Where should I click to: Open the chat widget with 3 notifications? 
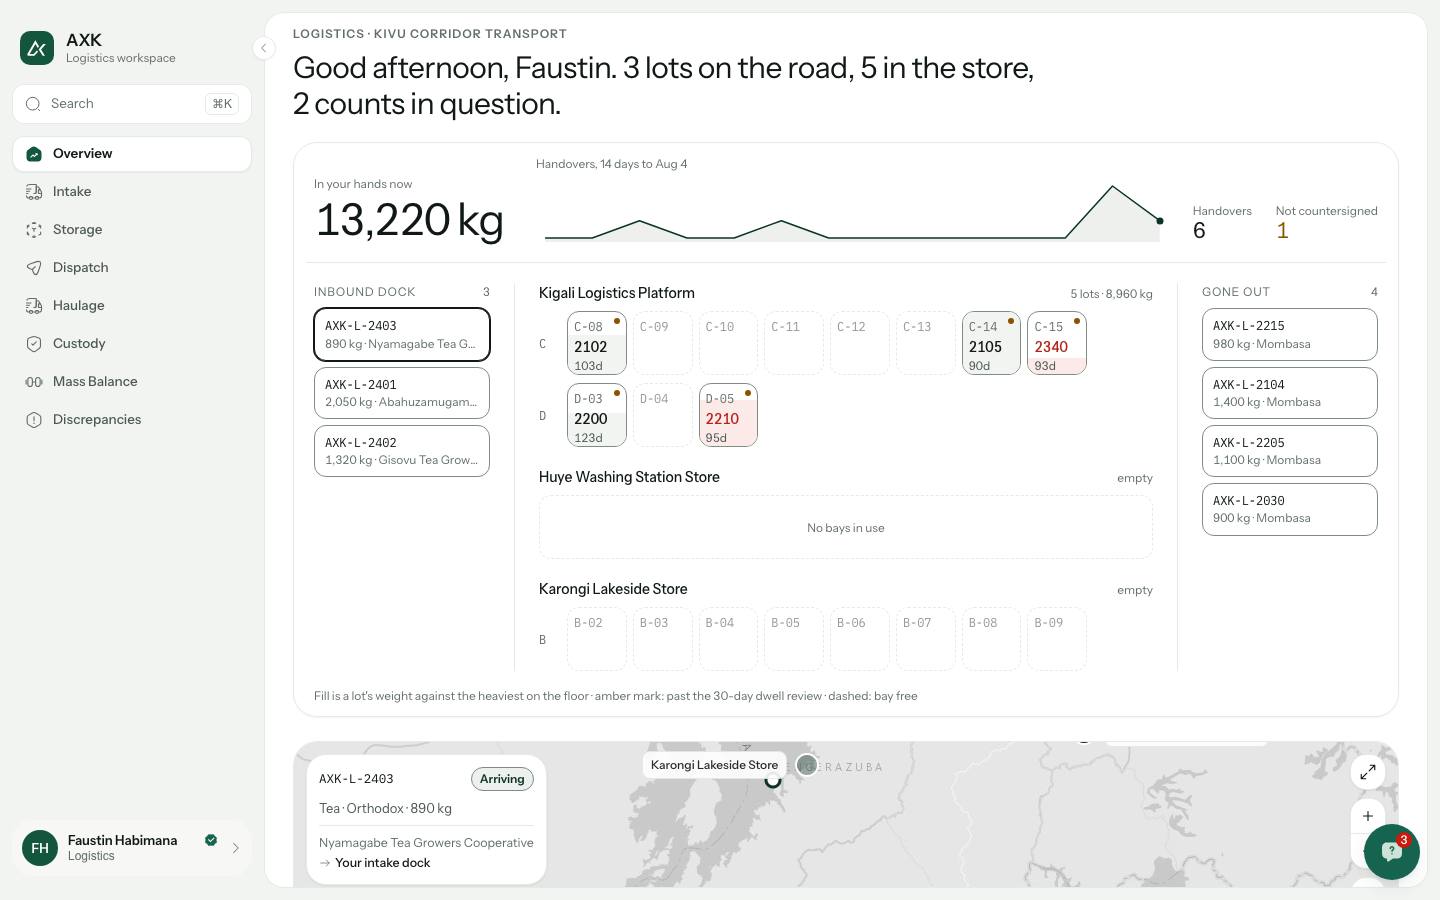point(1391,852)
